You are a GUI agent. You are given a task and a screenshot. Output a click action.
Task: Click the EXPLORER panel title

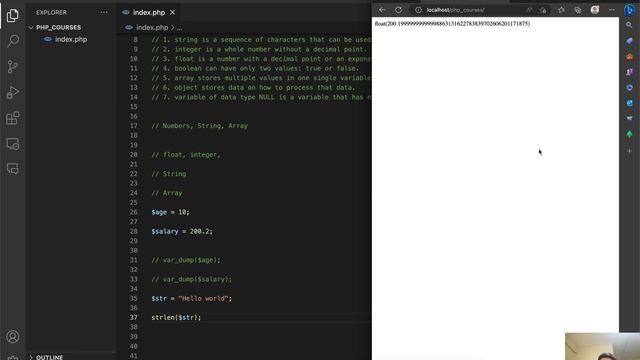[x=51, y=12]
